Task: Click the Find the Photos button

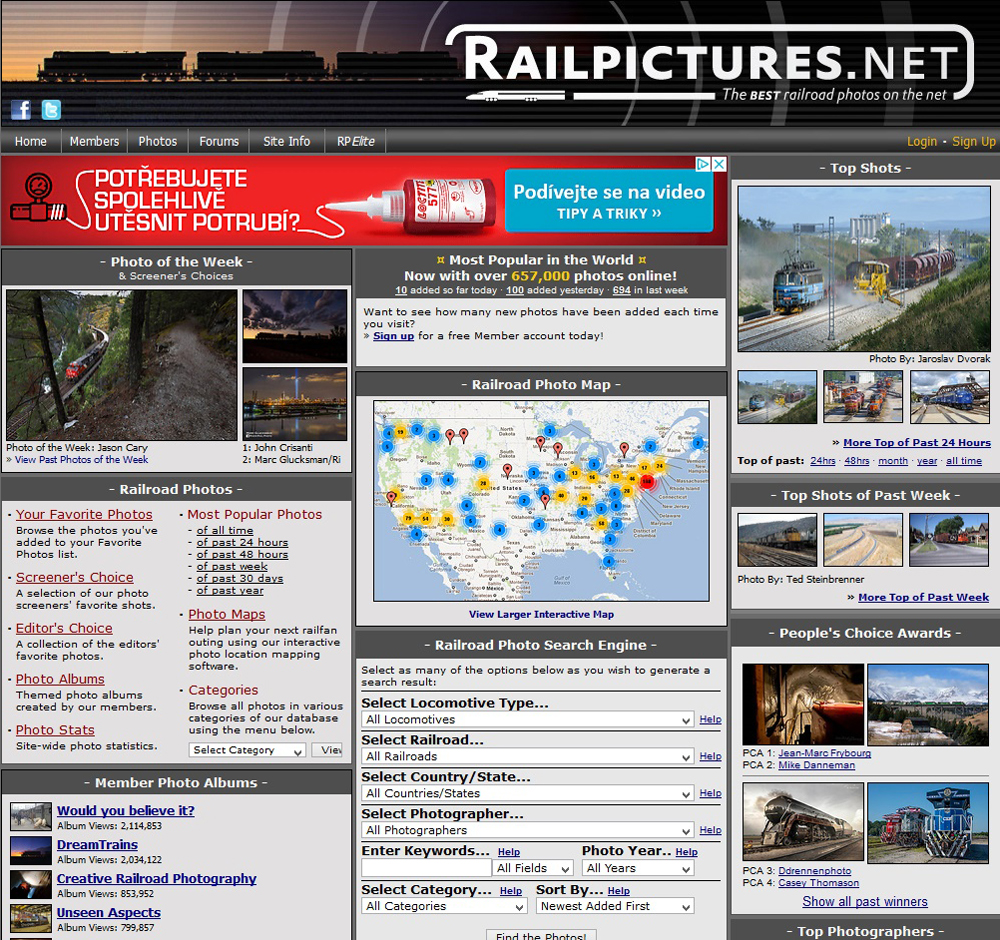Action: tap(541, 935)
